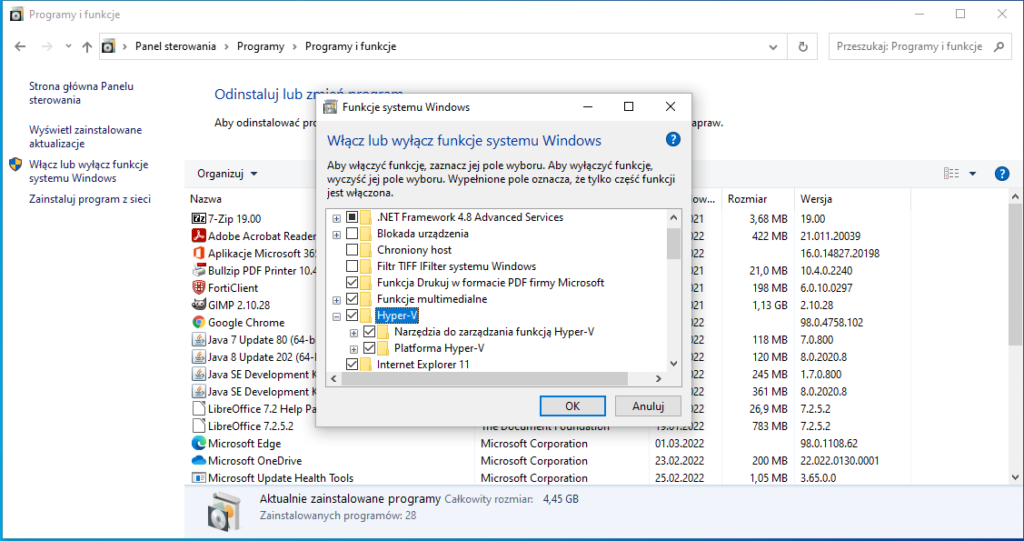Viewport: 1024px width, 541px height.
Task: Click the 7-Zip 19.00 program icon
Action: tap(198, 219)
